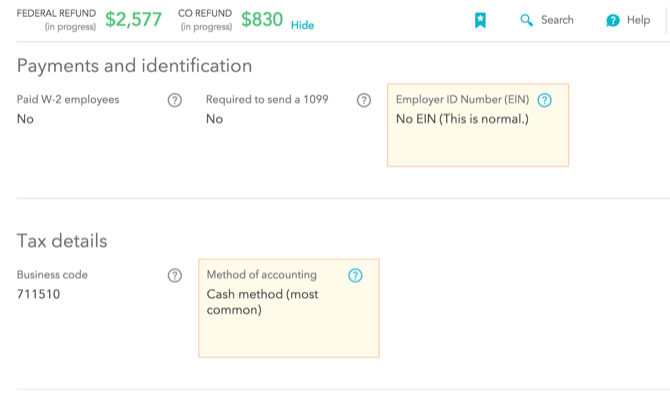This screenshot has width=670, height=403.
Task: Select the No EIN field
Action: pos(462,120)
